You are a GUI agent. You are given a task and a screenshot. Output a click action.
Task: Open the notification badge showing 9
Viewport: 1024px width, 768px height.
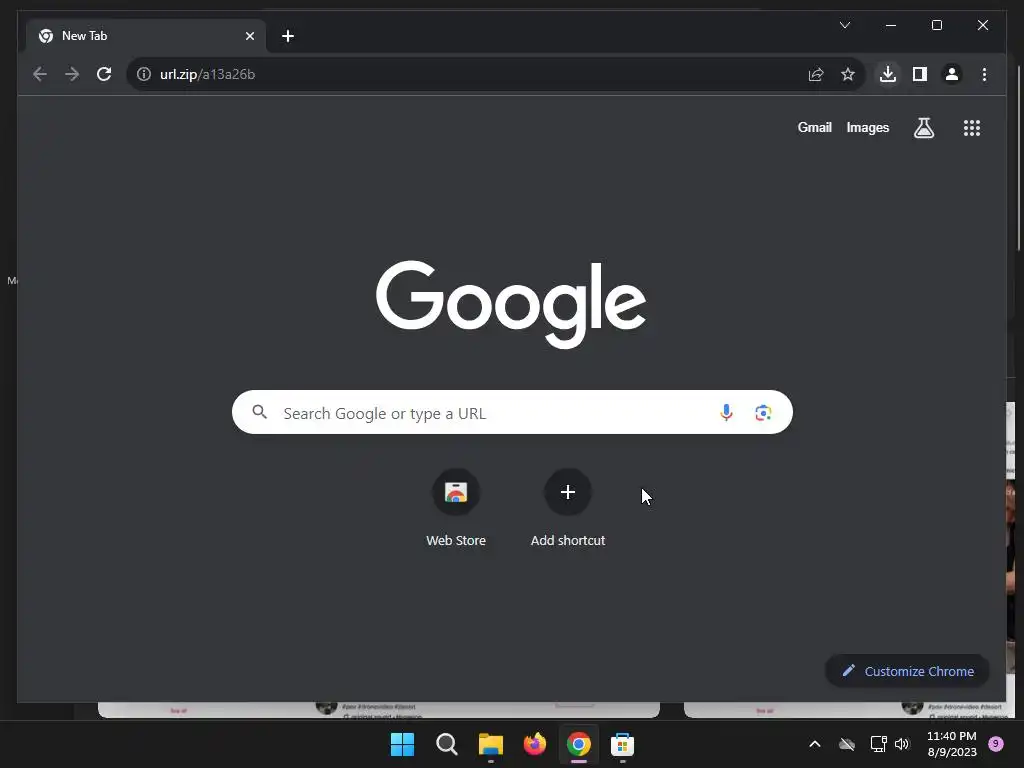996,743
